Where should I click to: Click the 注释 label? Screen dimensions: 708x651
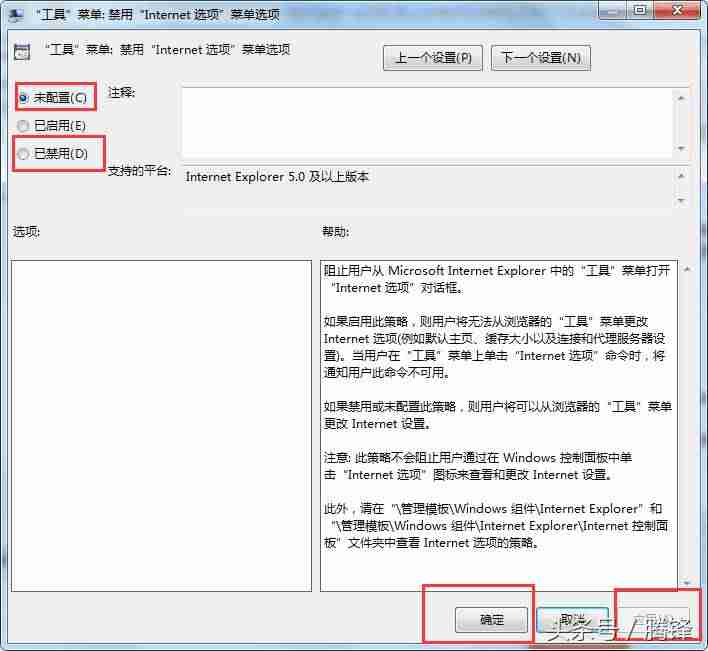point(121,93)
